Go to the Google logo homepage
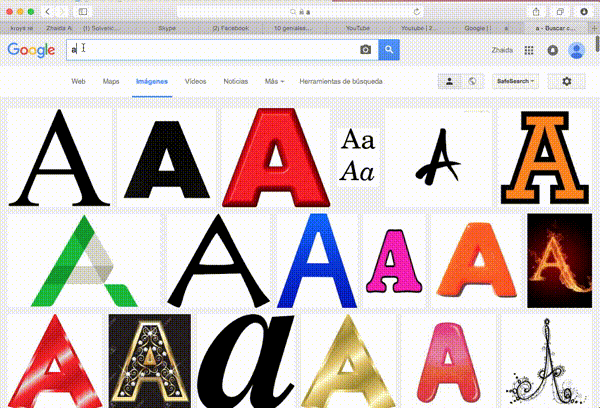 [x=31, y=50]
